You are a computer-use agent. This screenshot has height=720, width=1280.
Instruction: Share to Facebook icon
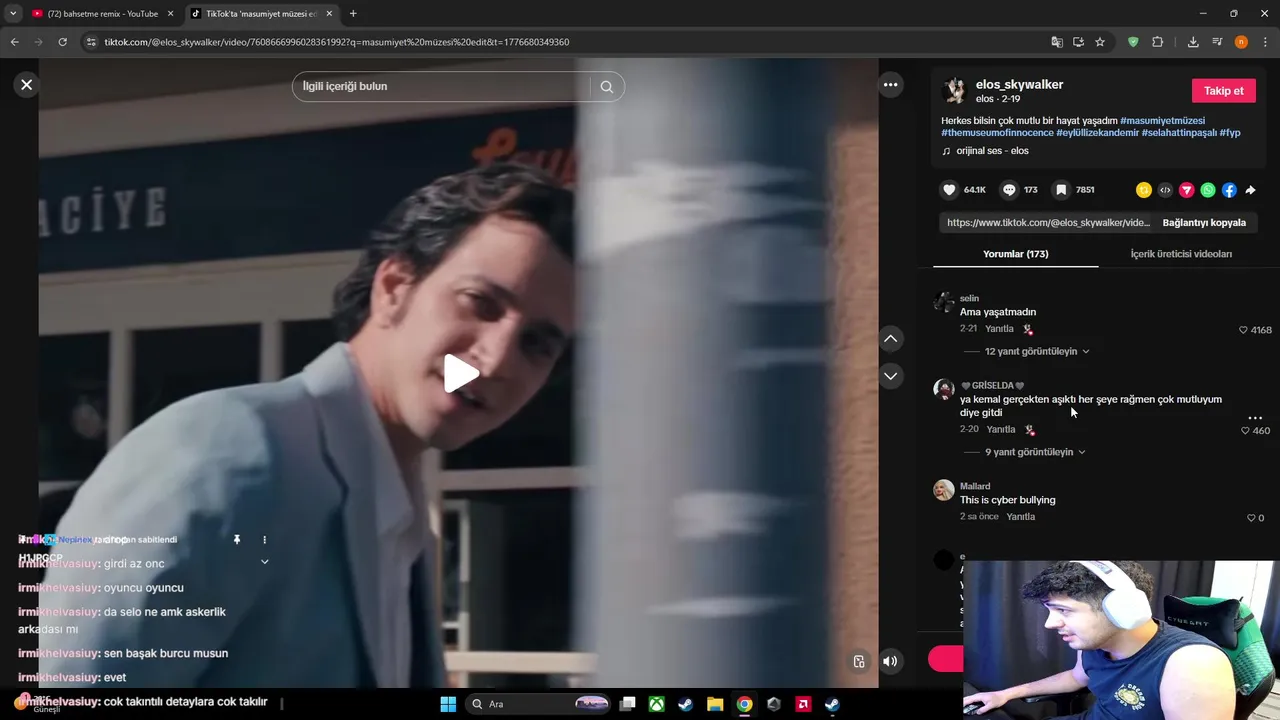[1229, 190]
